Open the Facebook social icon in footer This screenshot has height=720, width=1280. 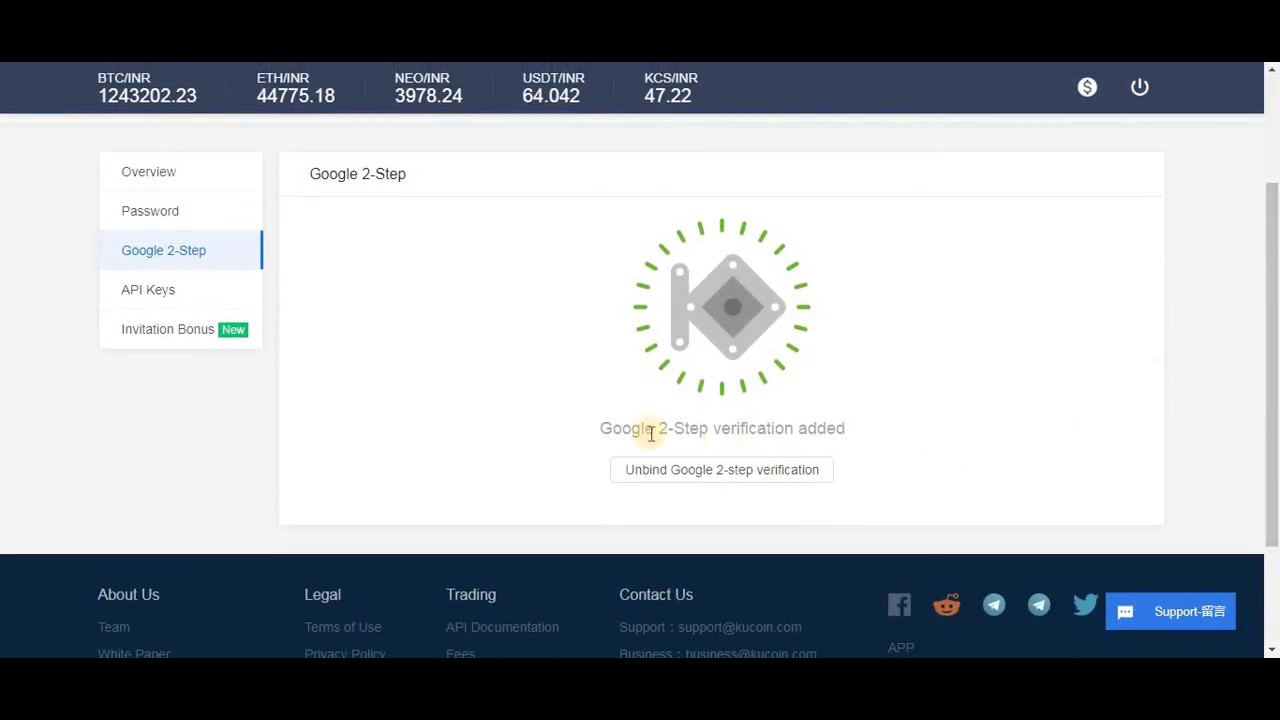coord(899,605)
